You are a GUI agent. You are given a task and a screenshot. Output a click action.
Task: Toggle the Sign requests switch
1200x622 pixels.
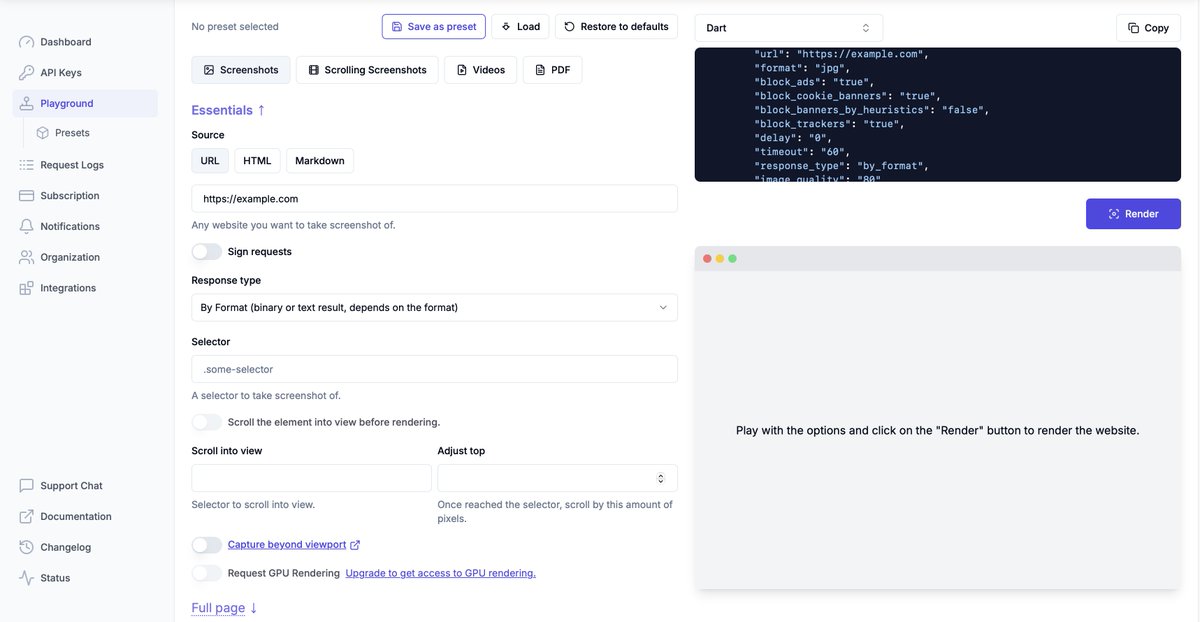pos(207,252)
